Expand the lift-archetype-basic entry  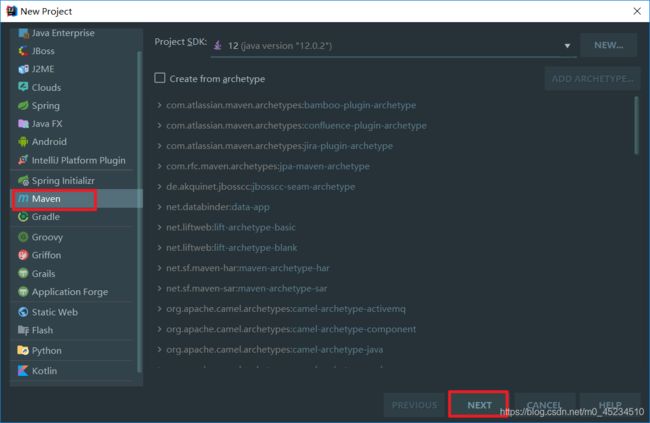tap(159, 227)
